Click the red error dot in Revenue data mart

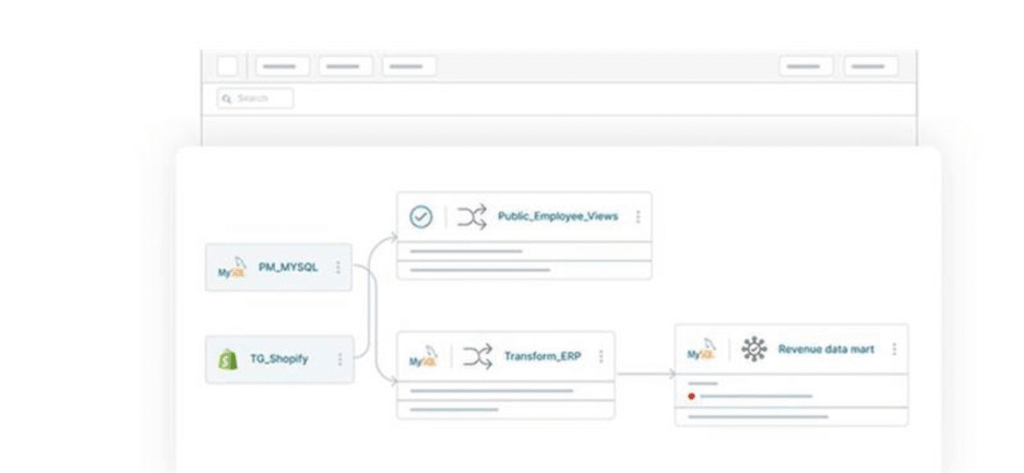pyautogui.click(x=691, y=396)
